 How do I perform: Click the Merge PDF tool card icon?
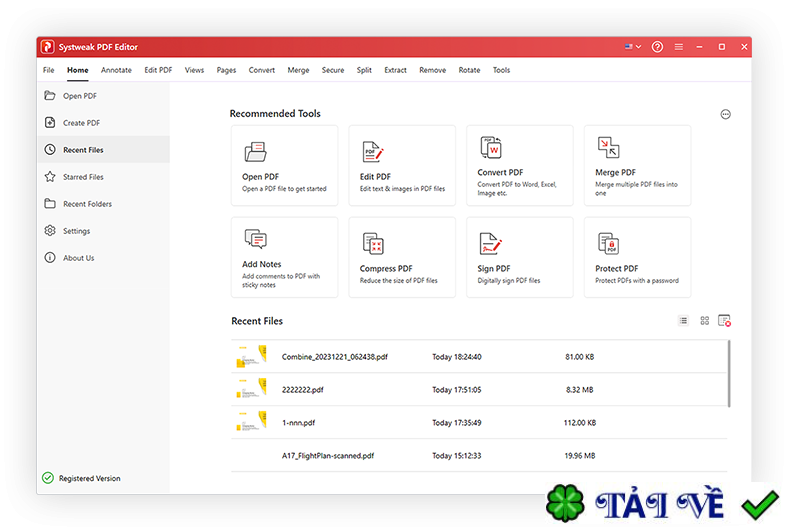pyautogui.click(x=608, y=147)
